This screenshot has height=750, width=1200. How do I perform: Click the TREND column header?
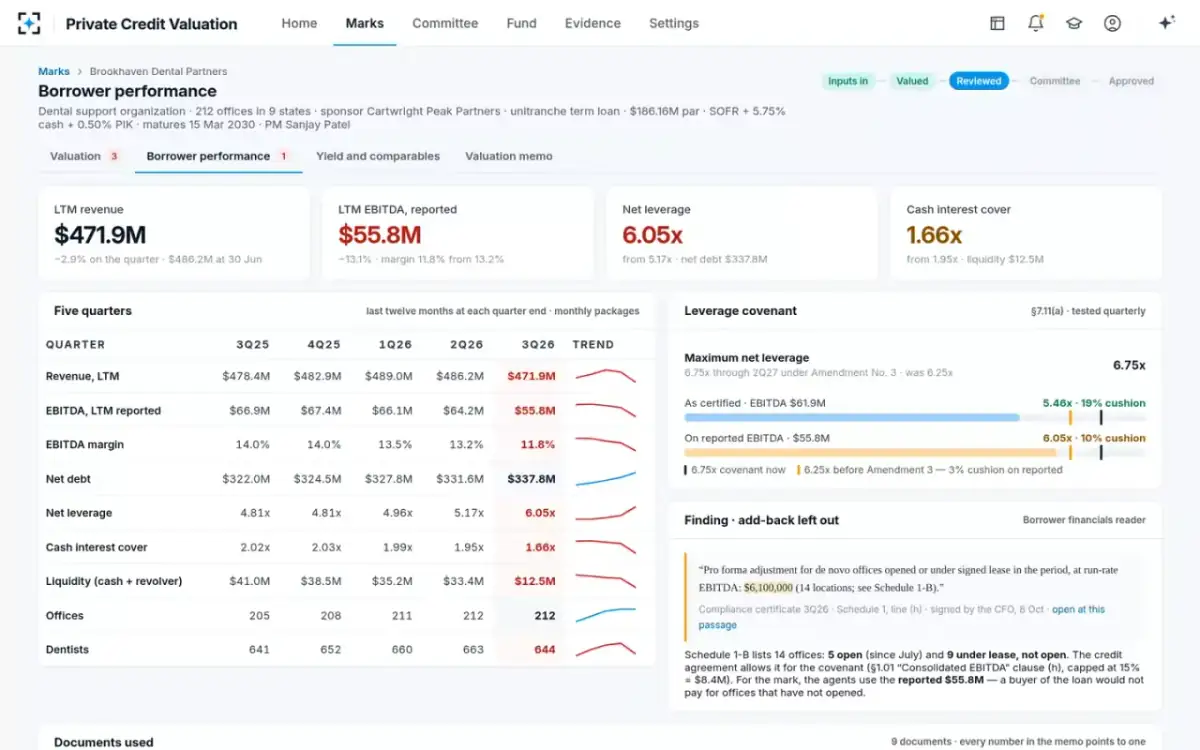[593, 344]
